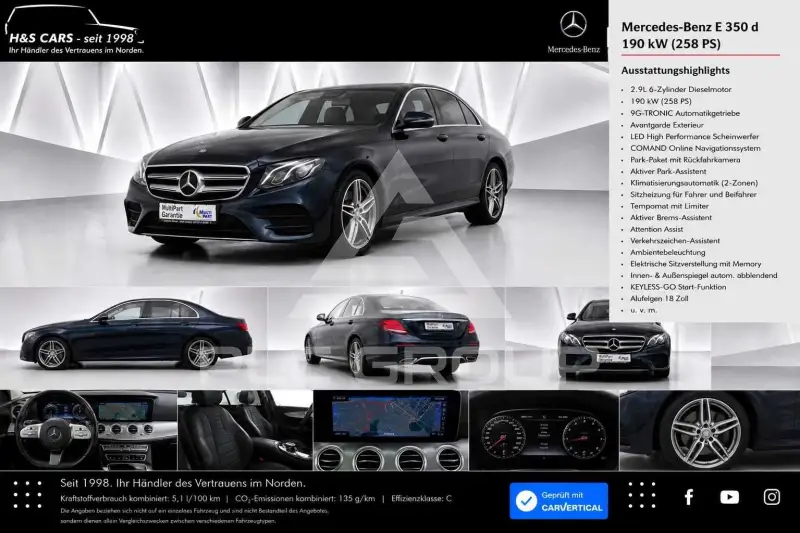Click footer slogan 'Seit 1998. Ihr Händler...'
Viewport: 800px width, 533px height.
point(183,483)
